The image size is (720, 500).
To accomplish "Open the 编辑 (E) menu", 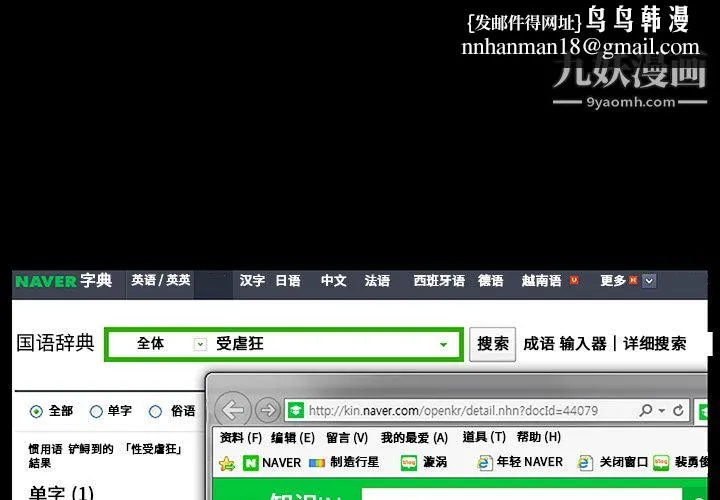I will point(293,438).
